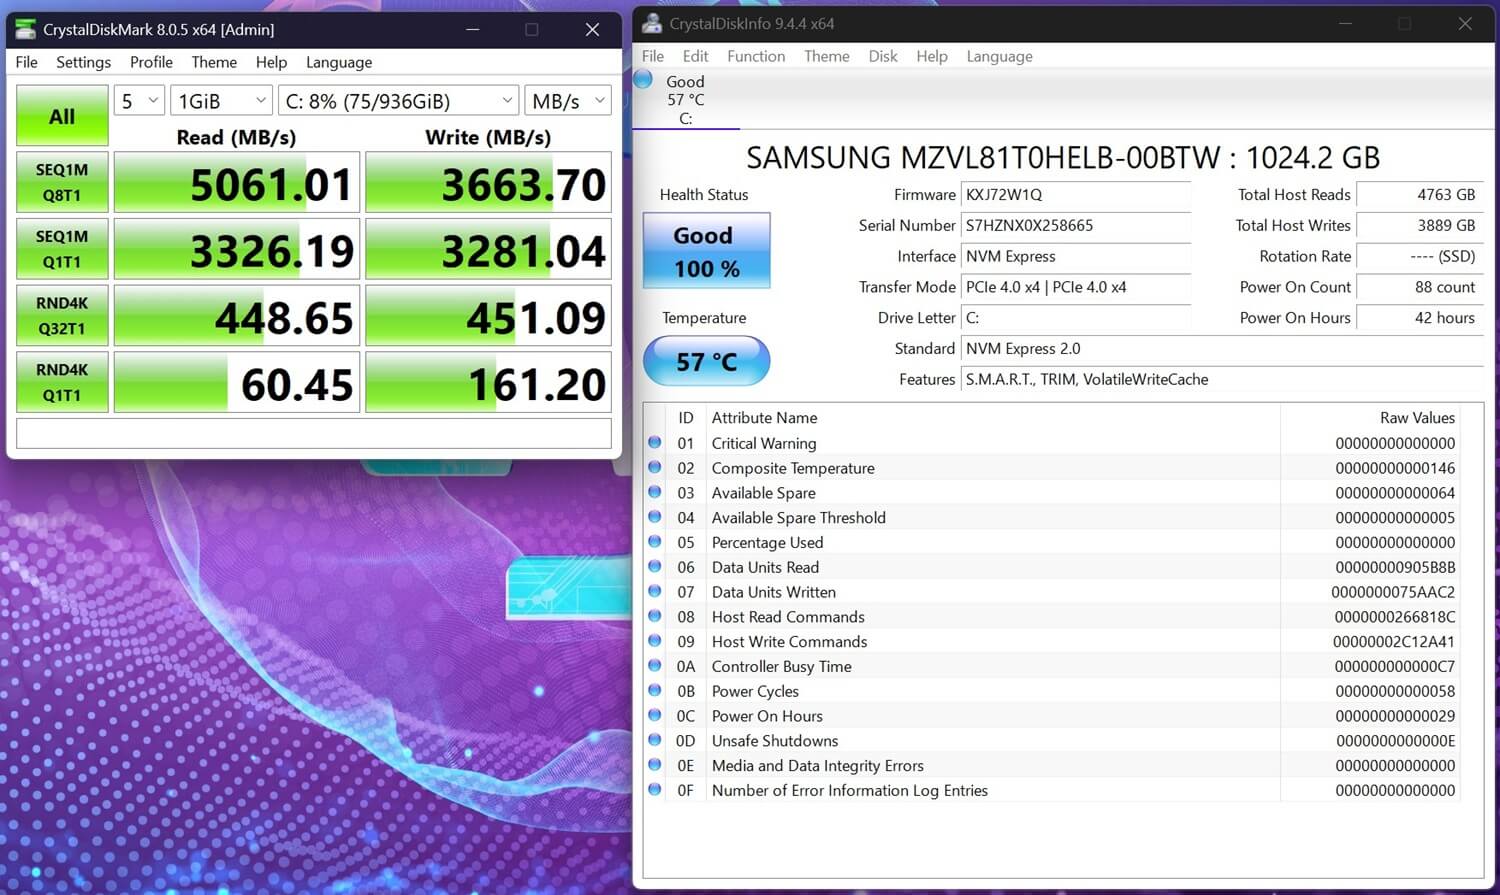Click the status orb for Composite Temperature row
The image size is (1500, 895).
point(655,467)
